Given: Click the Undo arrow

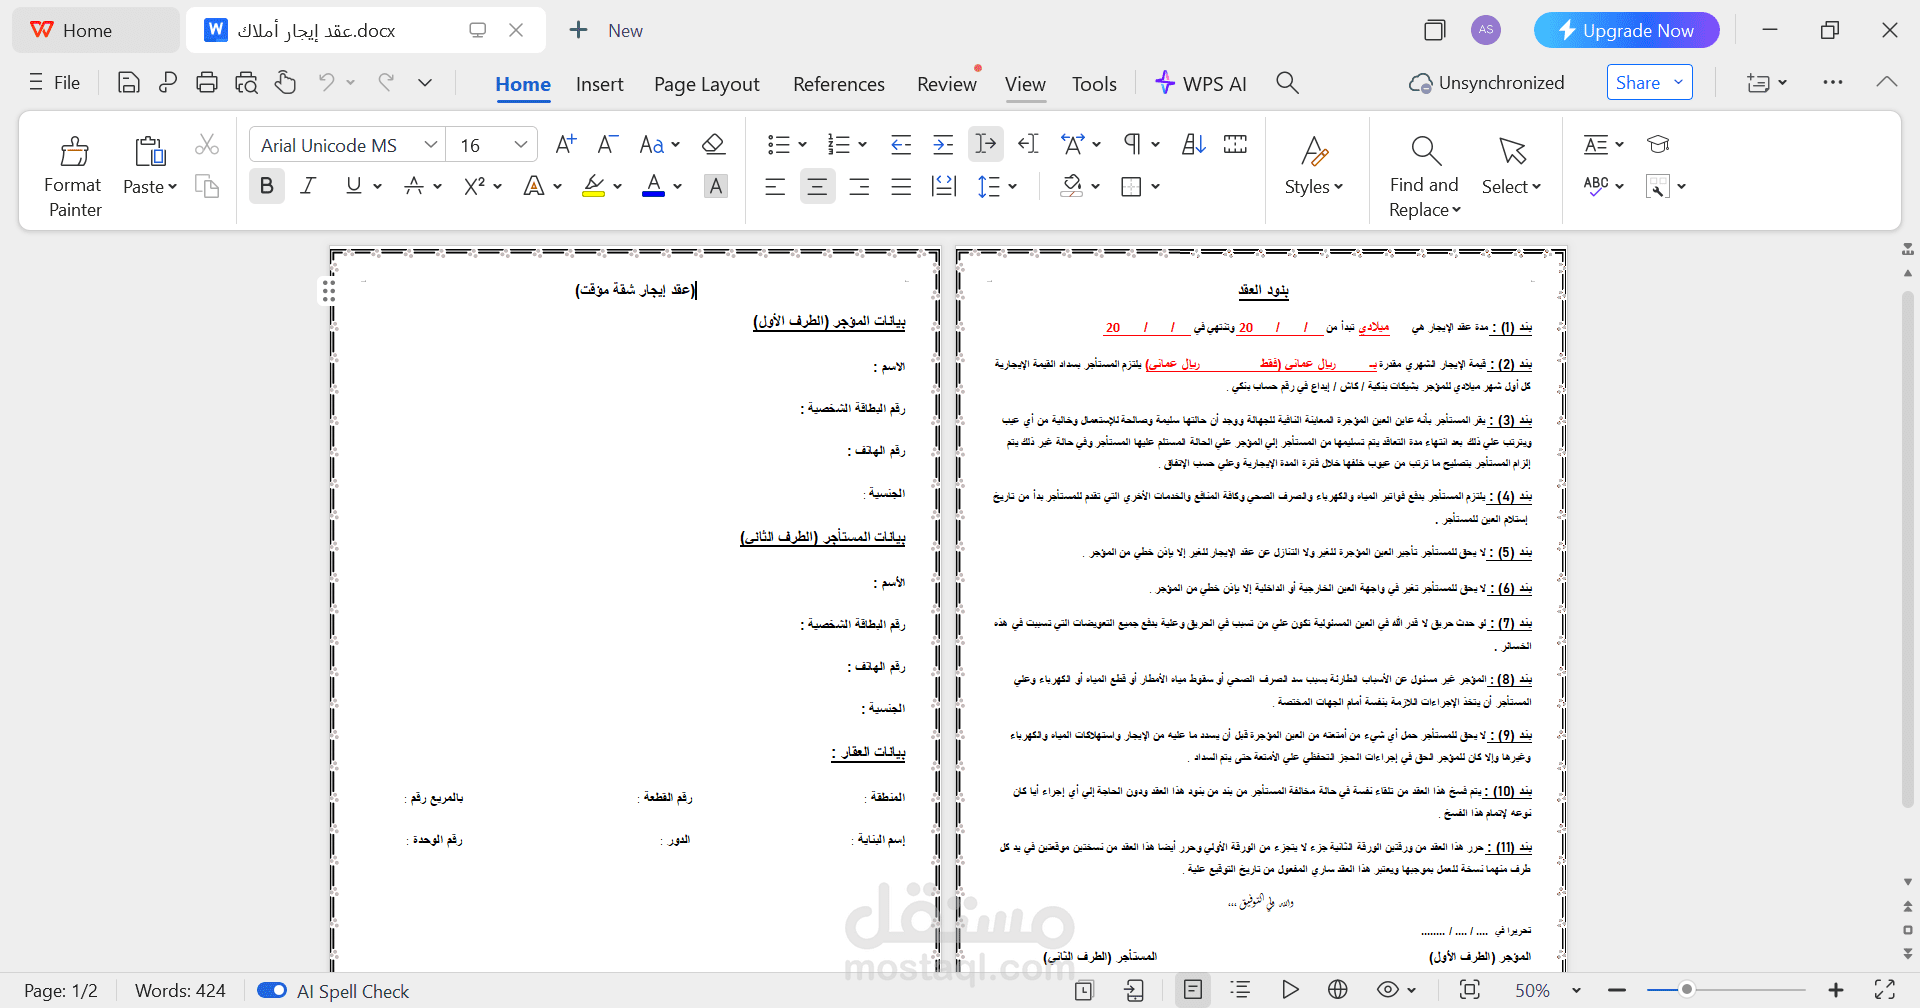Looking at the screenshot, I should (x=326, y=82).
